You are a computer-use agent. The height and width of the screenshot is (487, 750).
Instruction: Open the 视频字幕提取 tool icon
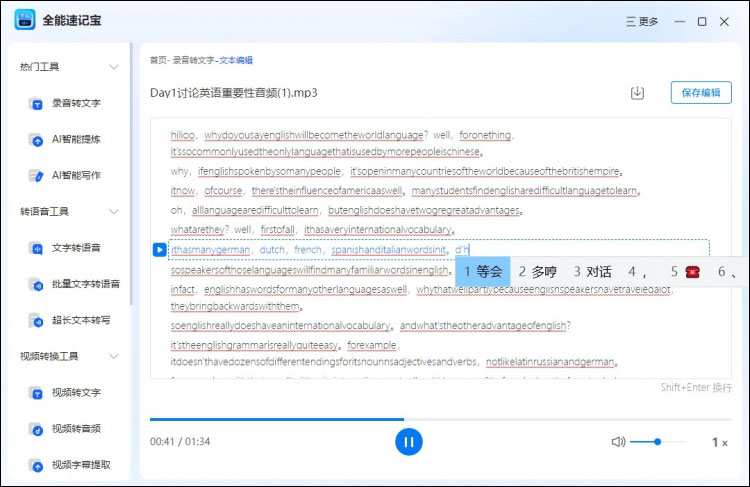tap(36, 465)
